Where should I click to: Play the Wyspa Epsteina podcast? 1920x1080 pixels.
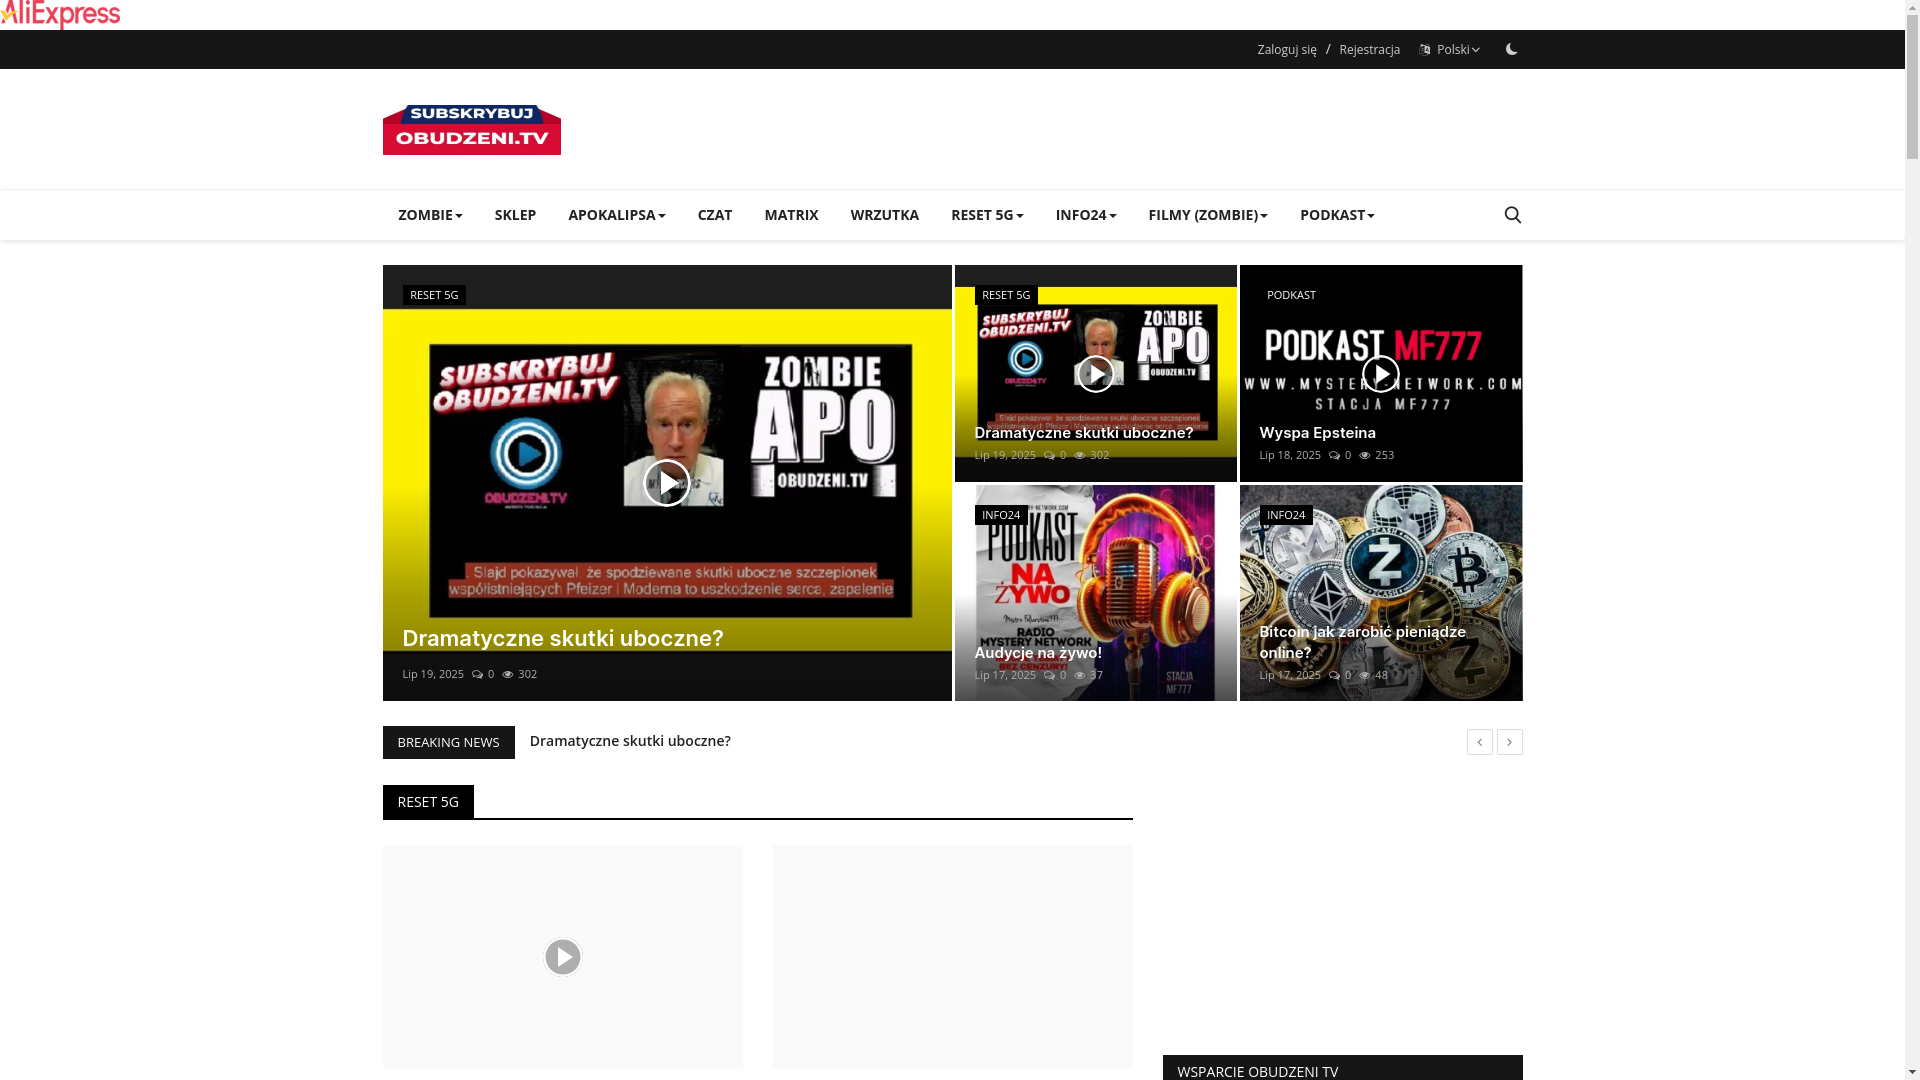(x=1381, y=374)
